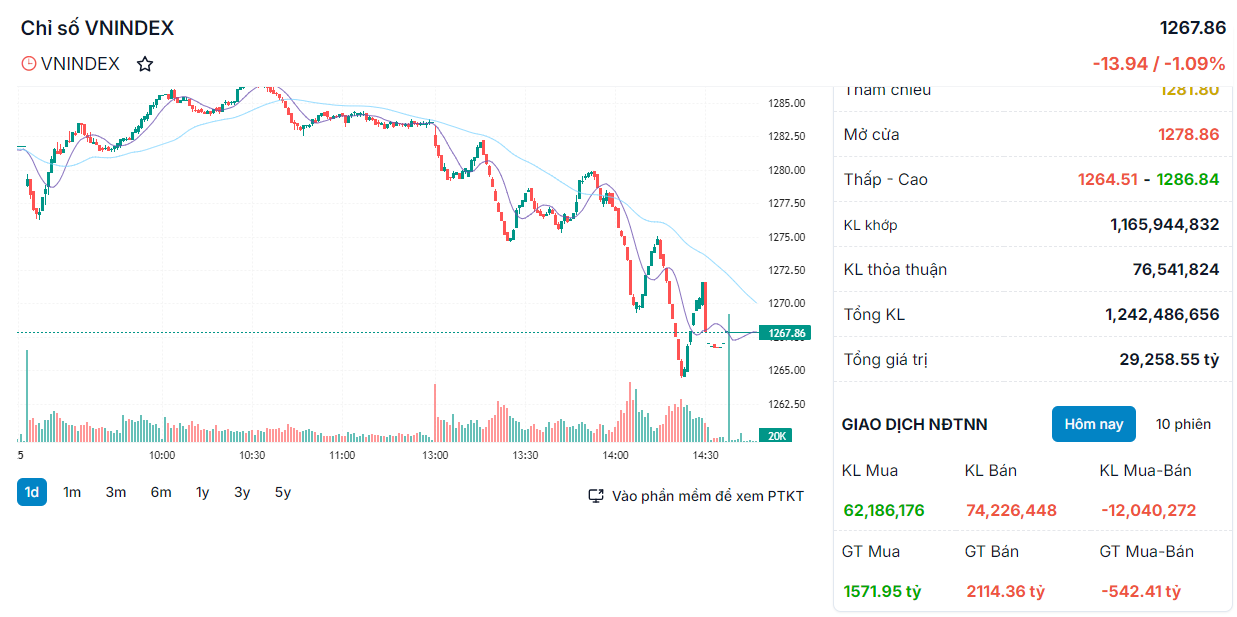Viewport: 1237px width, 617px height.
Task: Click the monitor icon before PTKT text
Action: point(597,496)
